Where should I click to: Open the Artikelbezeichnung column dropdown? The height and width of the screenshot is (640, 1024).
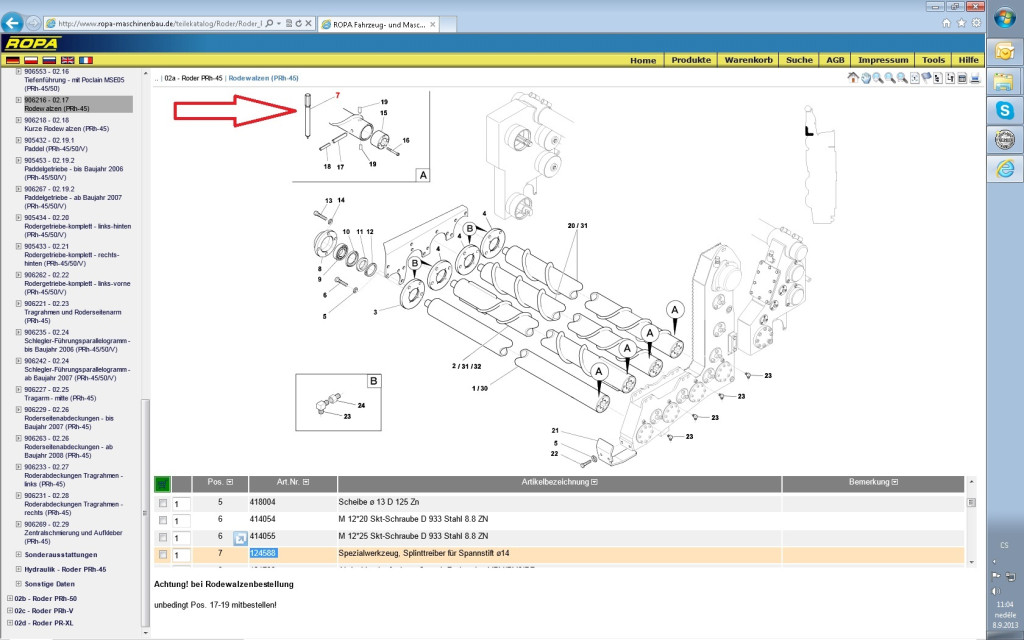(594, 482)
